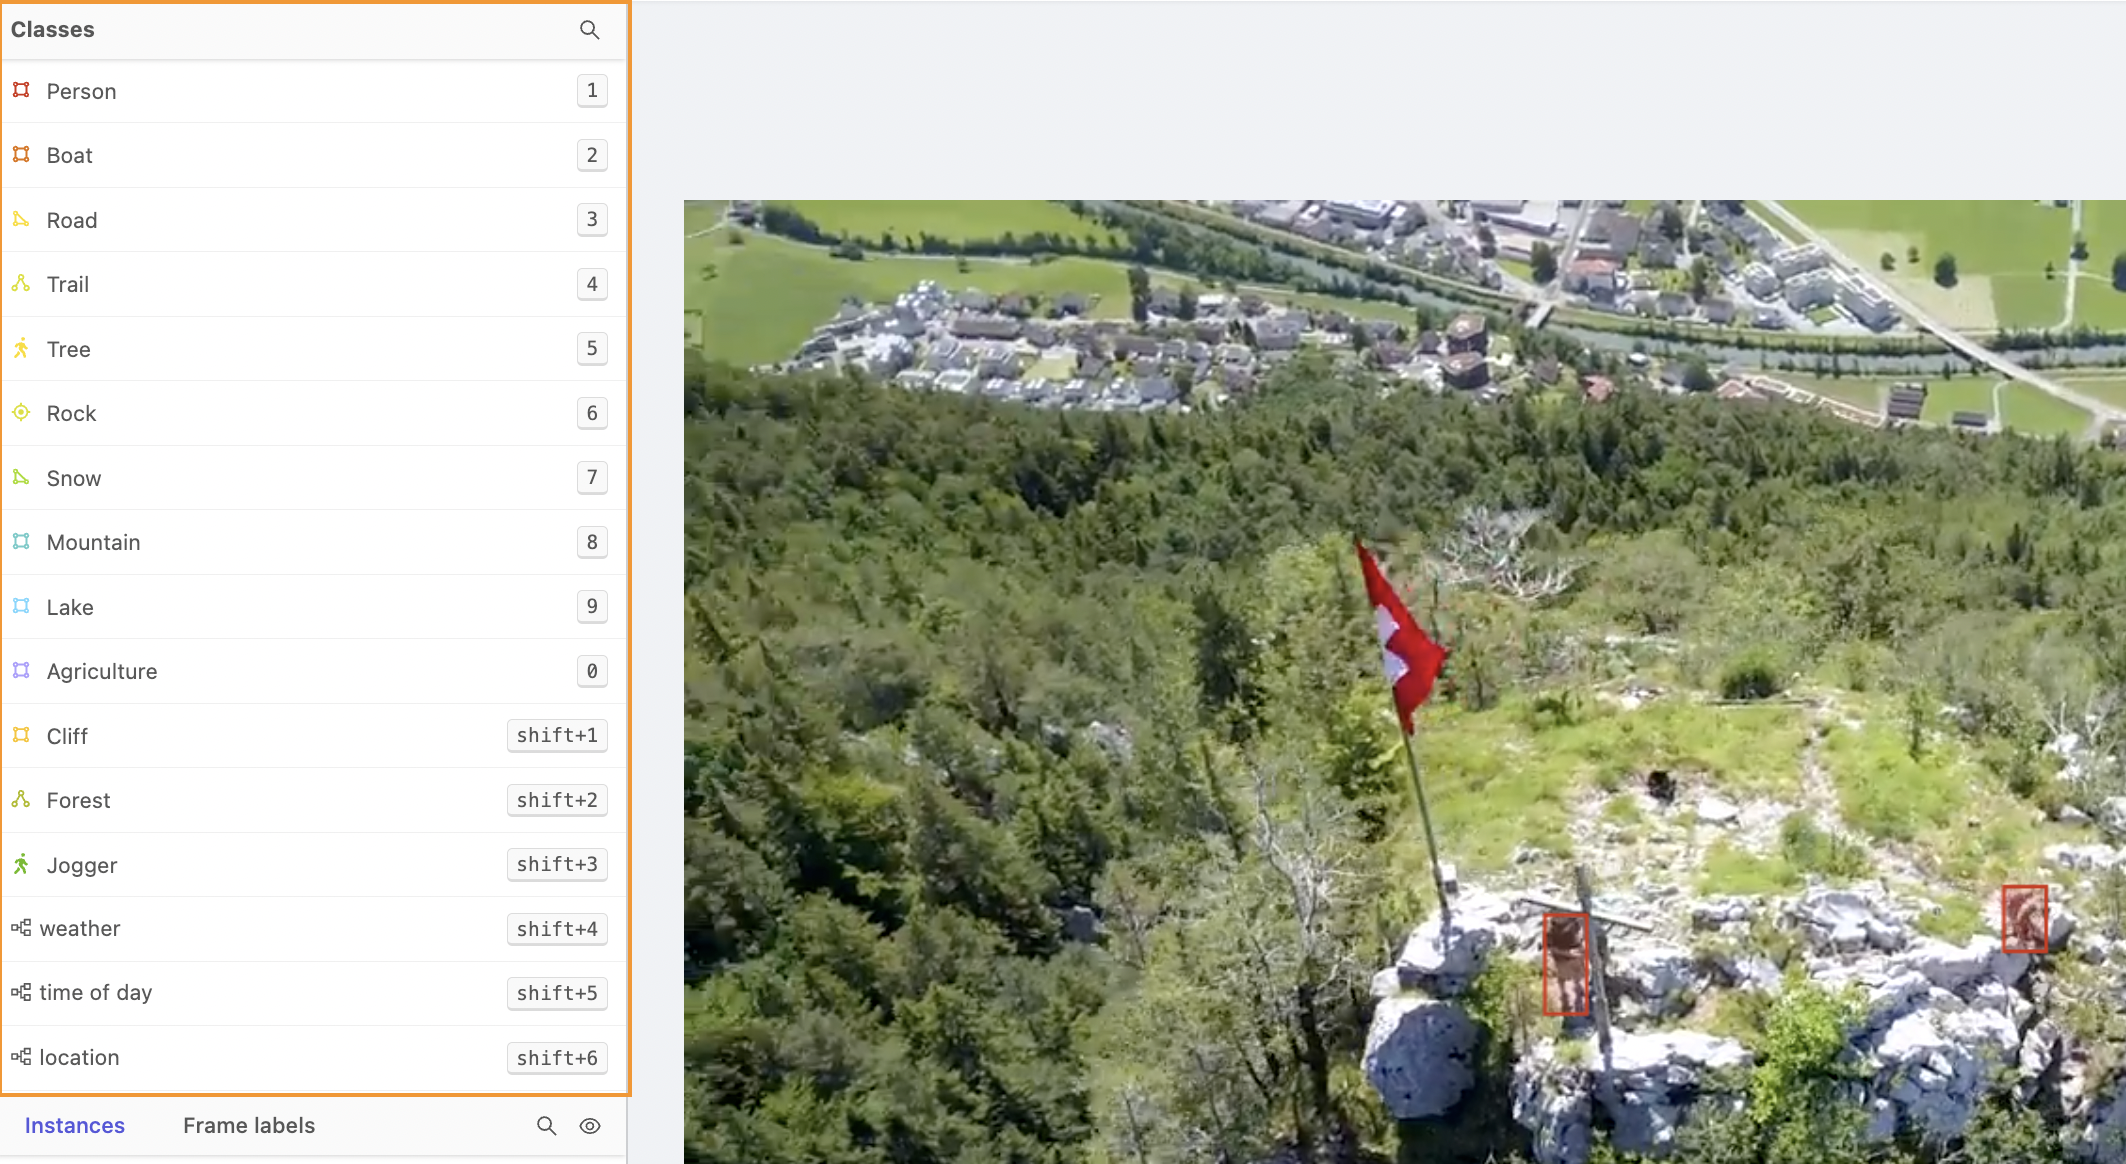The width and height of the screenshot is (2126, 1164).
Task: Click the Snow hotkey badge 7
Action: click(592, 477)
